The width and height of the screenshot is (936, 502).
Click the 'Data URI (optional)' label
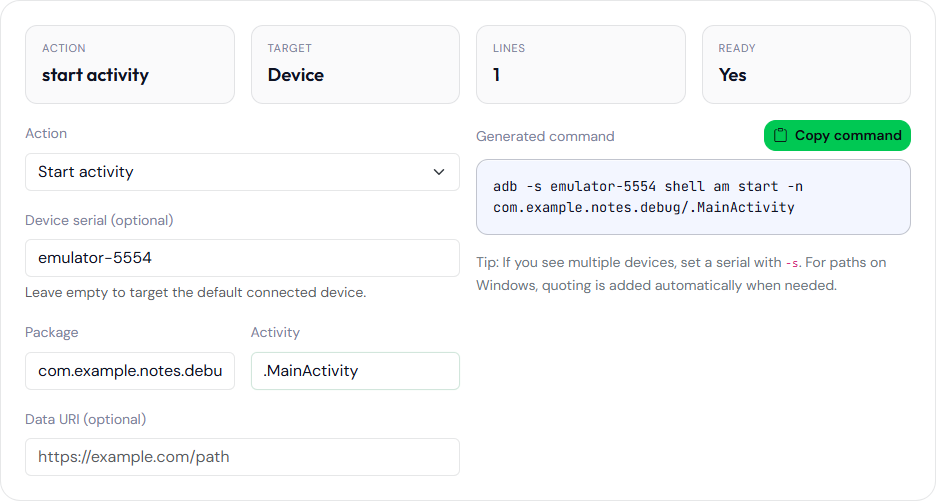85,419
